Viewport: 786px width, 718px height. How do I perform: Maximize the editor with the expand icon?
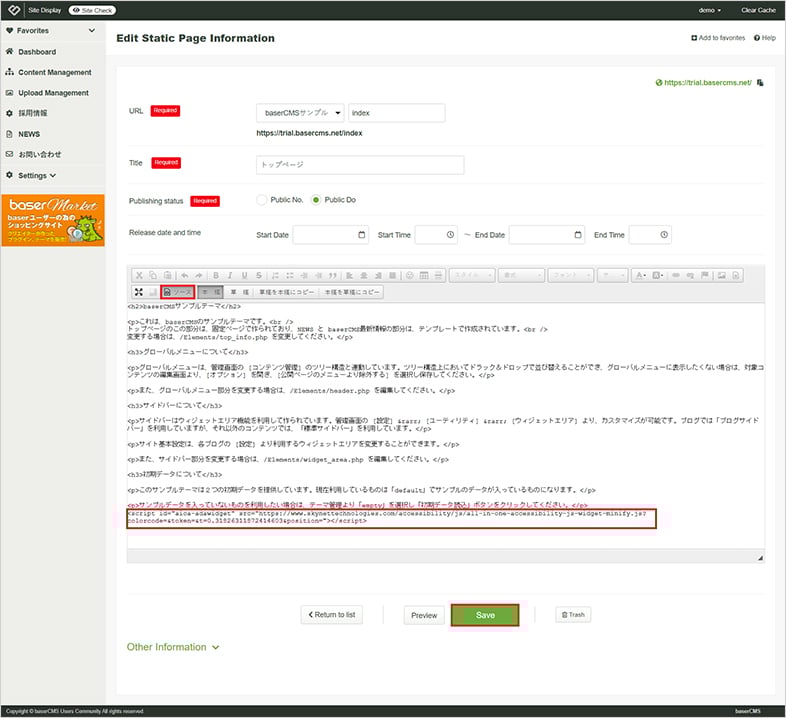coord(139,292)
